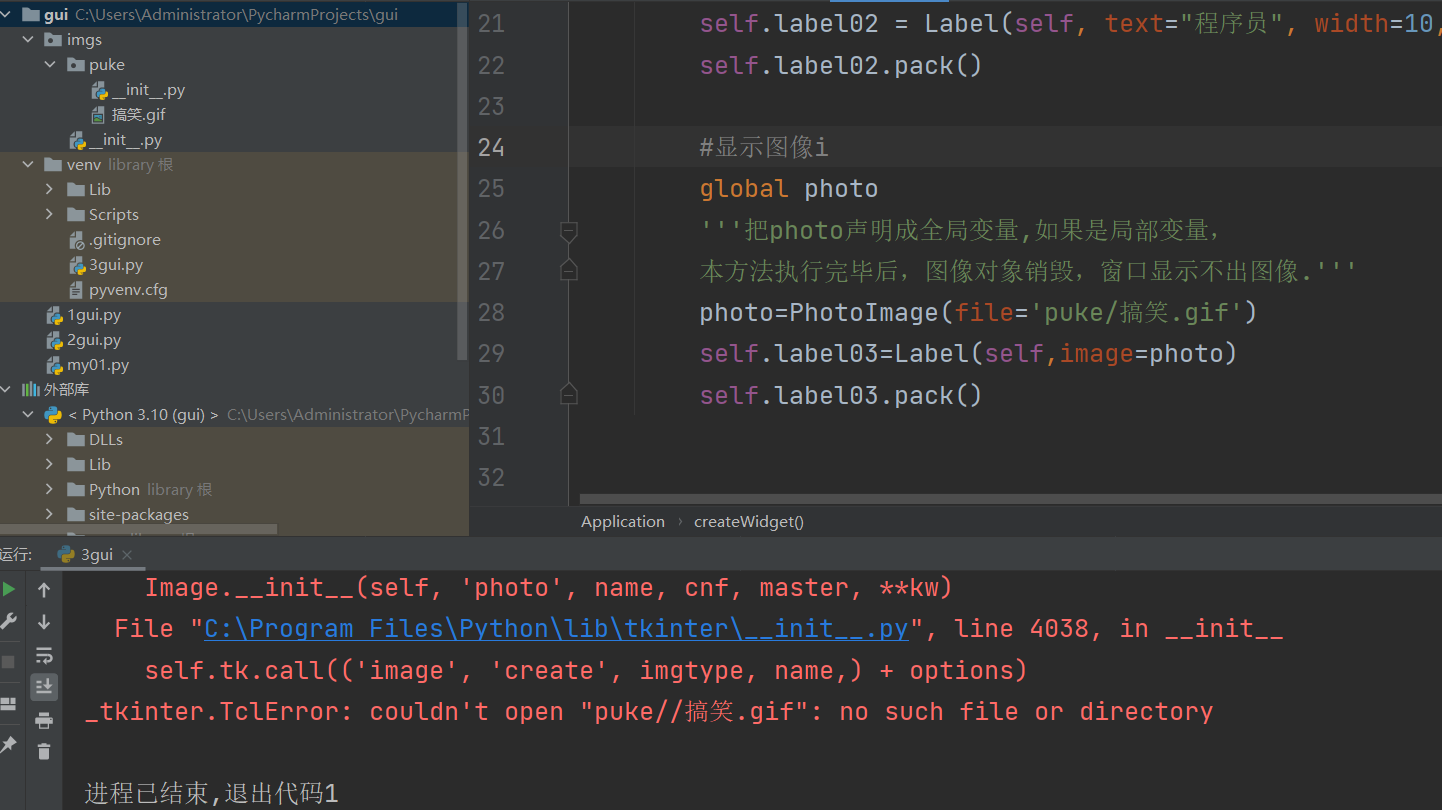Click the restore layout icon in Run panel
The image size is (1442, 810).
coord(9,703)
